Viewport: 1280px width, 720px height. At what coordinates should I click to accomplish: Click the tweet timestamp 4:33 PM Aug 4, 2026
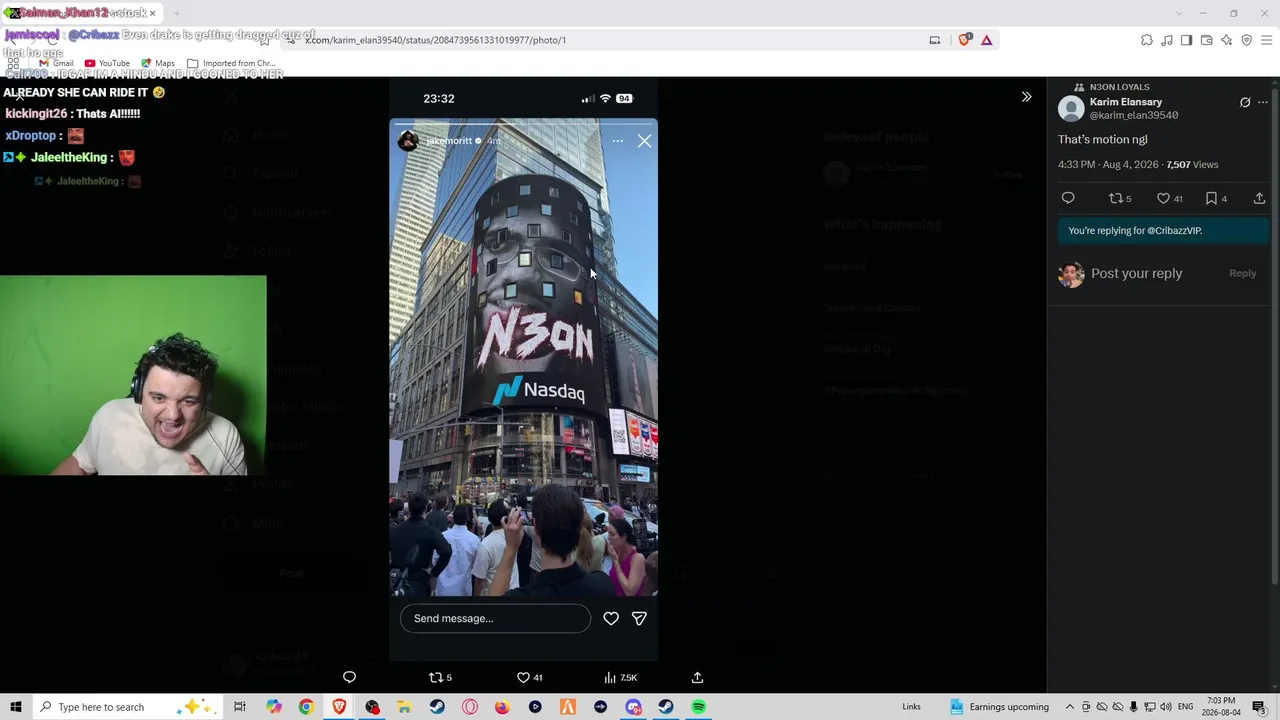(x=1108, y=164)
